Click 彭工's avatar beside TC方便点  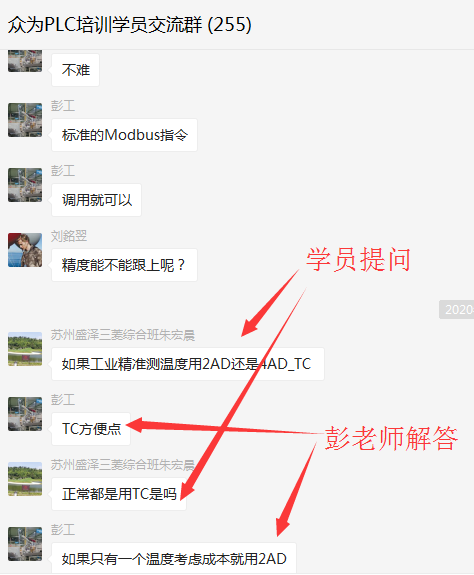click(25, 414)
